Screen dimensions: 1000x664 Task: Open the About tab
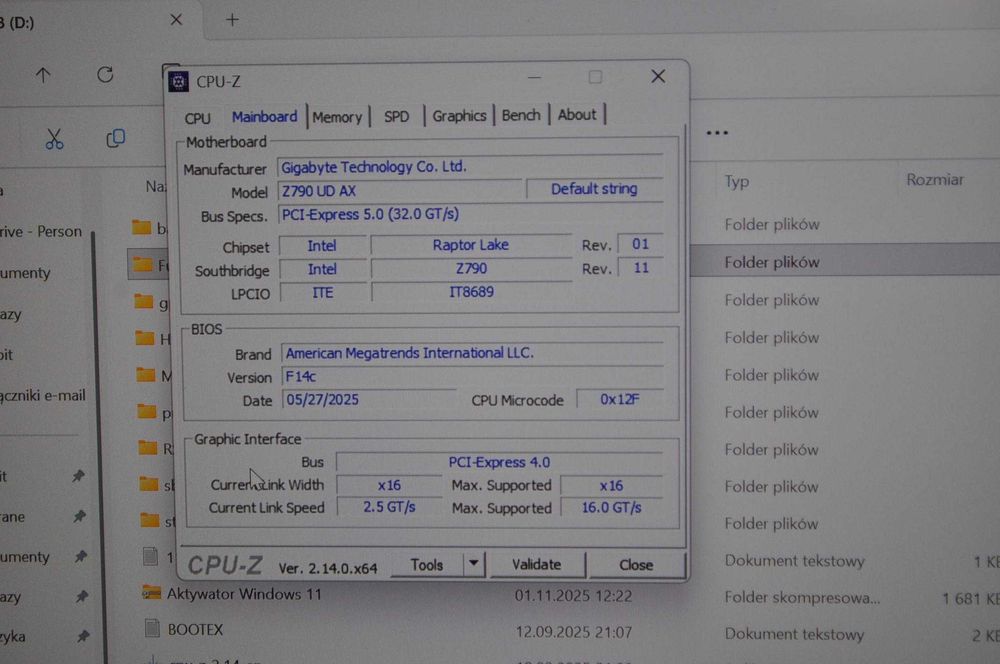pos(577,115)
